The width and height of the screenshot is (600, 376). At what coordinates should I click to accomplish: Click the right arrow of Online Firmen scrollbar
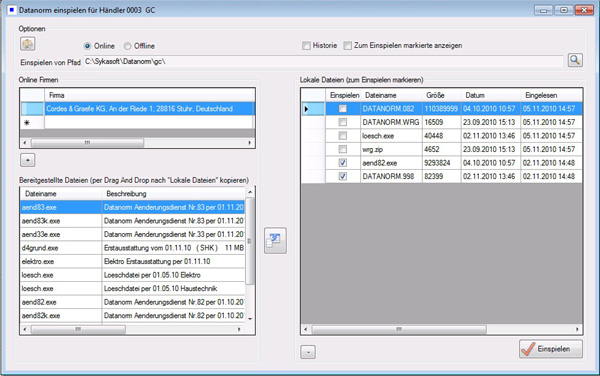click(x=249, y=143)
